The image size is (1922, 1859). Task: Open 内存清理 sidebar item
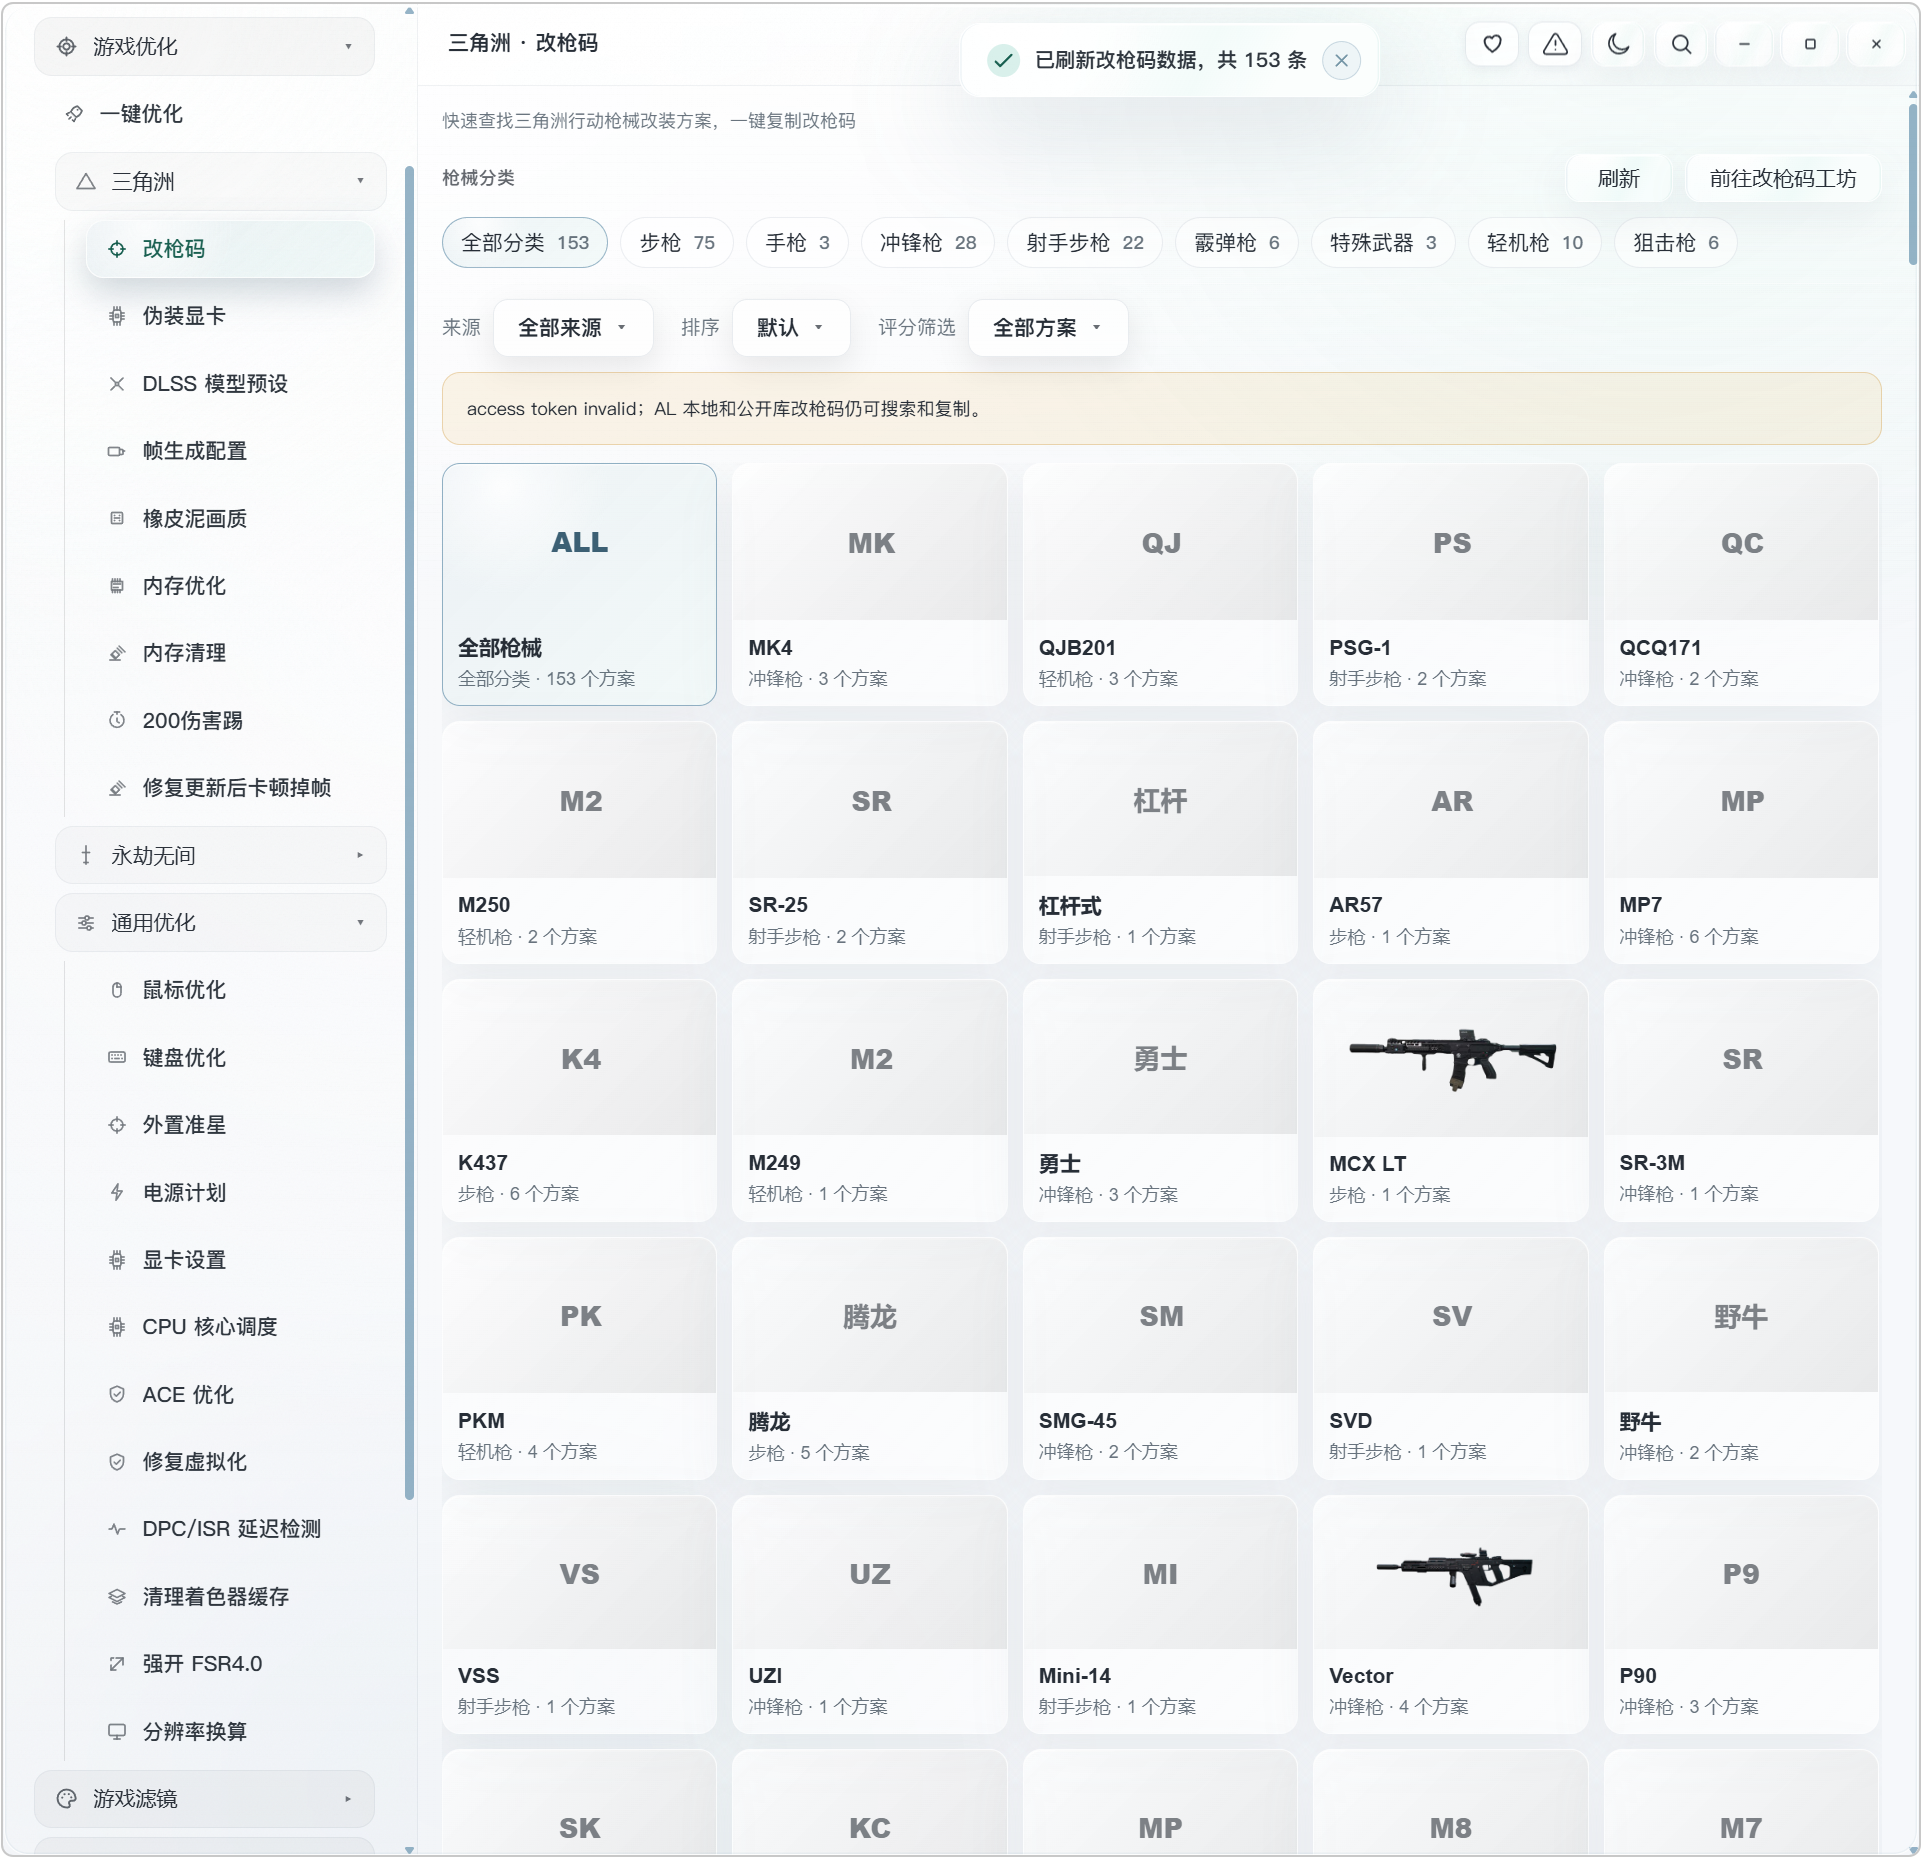click(230, 653)
